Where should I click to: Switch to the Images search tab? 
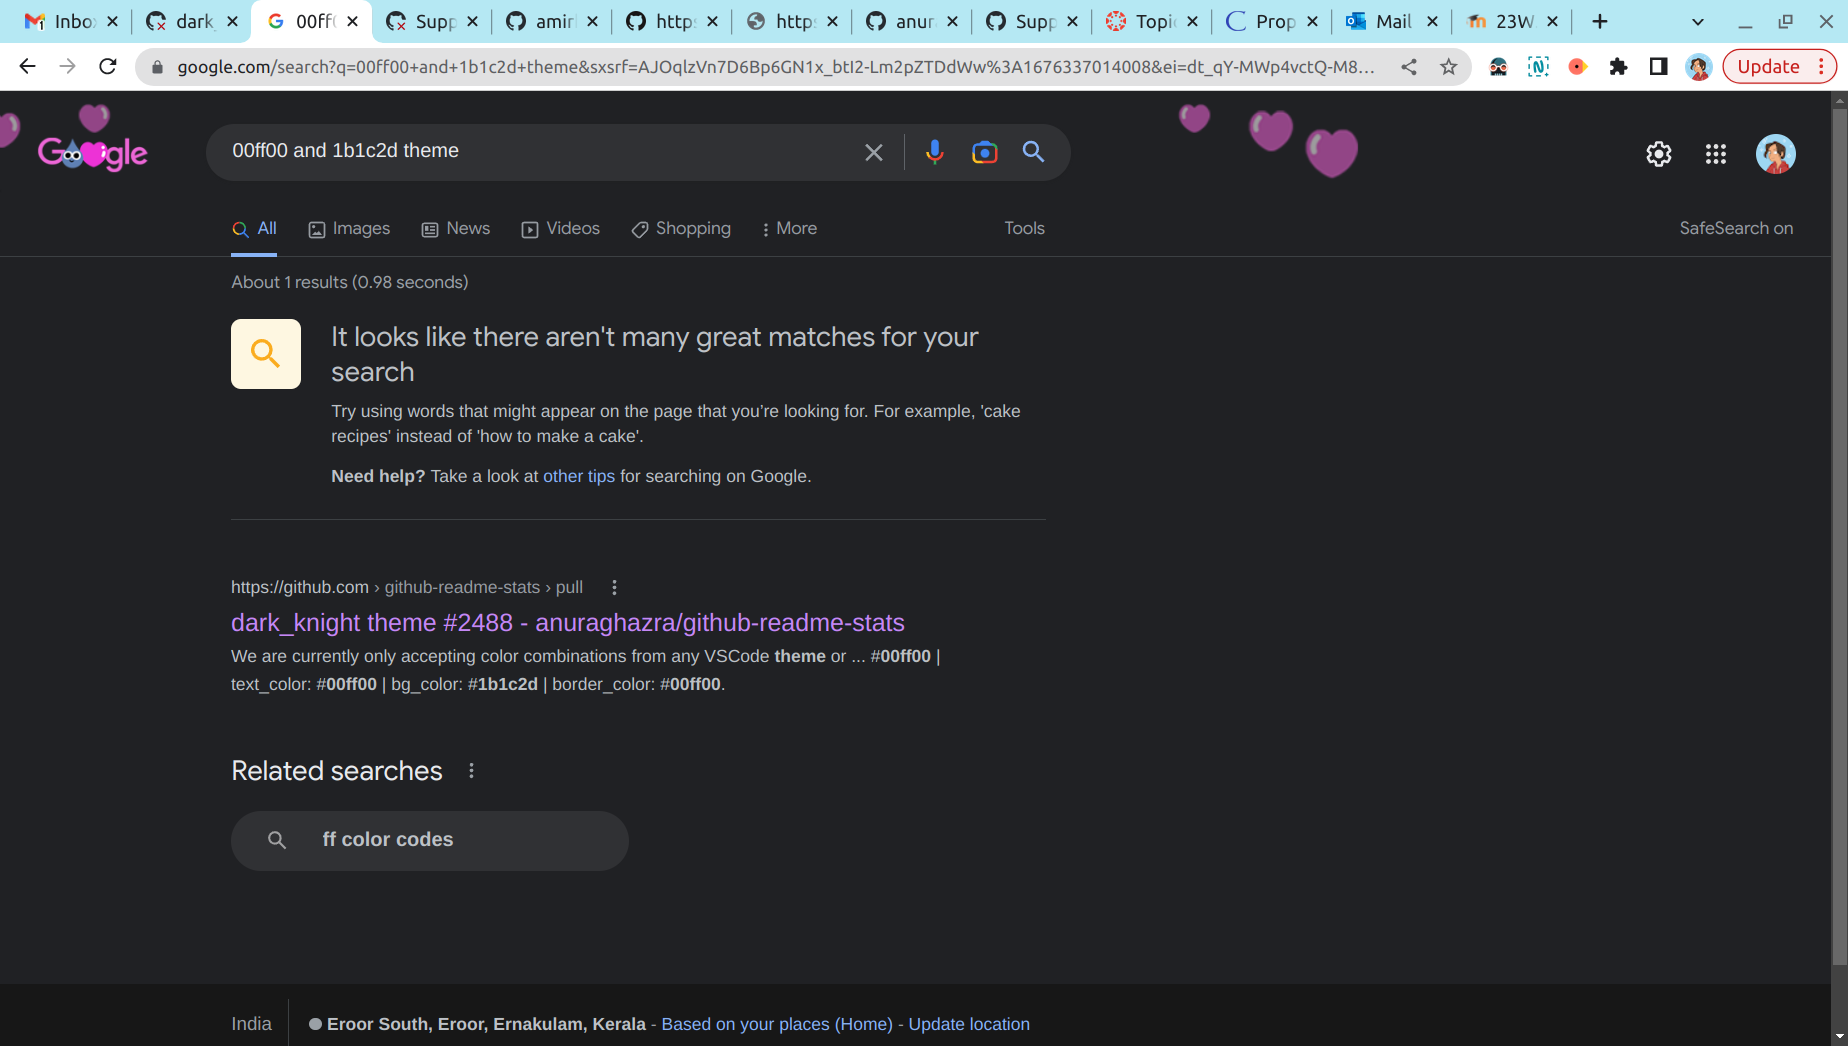point(349,228)
